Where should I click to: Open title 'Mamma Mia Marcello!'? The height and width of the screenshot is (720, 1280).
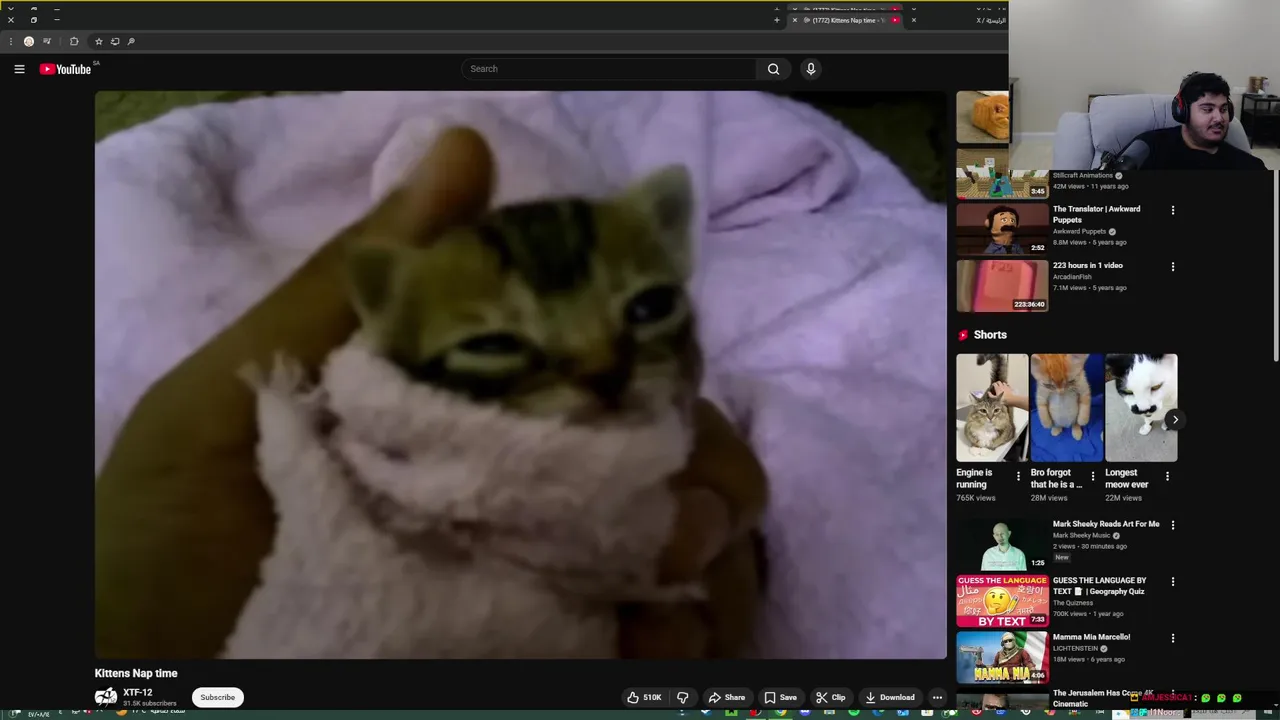pyautogui.click(x=1091, y=637)
